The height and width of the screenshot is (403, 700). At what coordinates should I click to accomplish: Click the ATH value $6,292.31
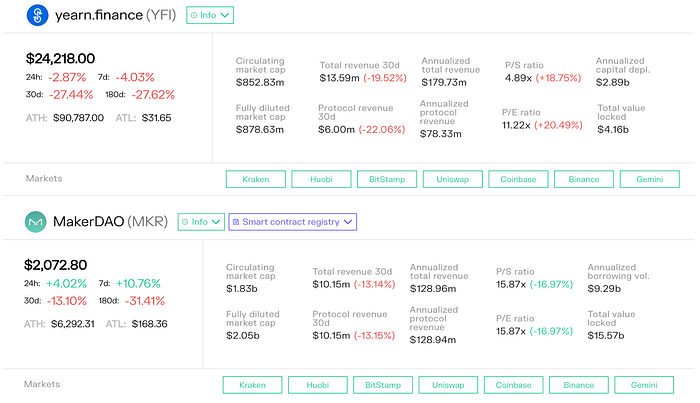point(73,324)
